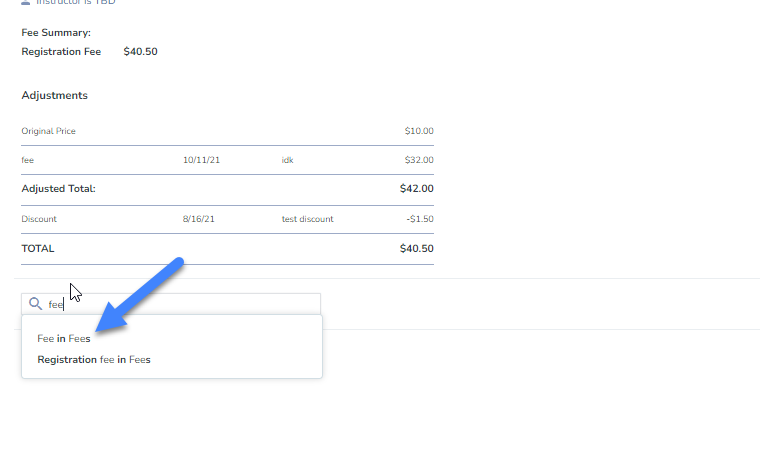Click the $40.50 total amount
The image size is (760, 468).
click(416, 249)
